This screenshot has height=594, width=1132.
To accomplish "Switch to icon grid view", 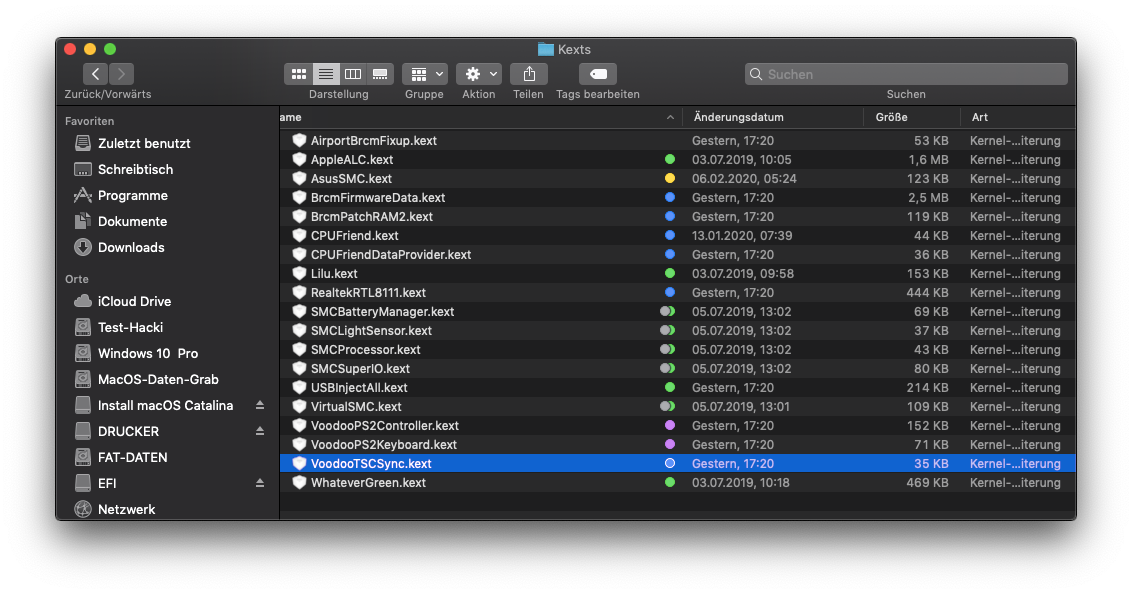I will (298, 74).
